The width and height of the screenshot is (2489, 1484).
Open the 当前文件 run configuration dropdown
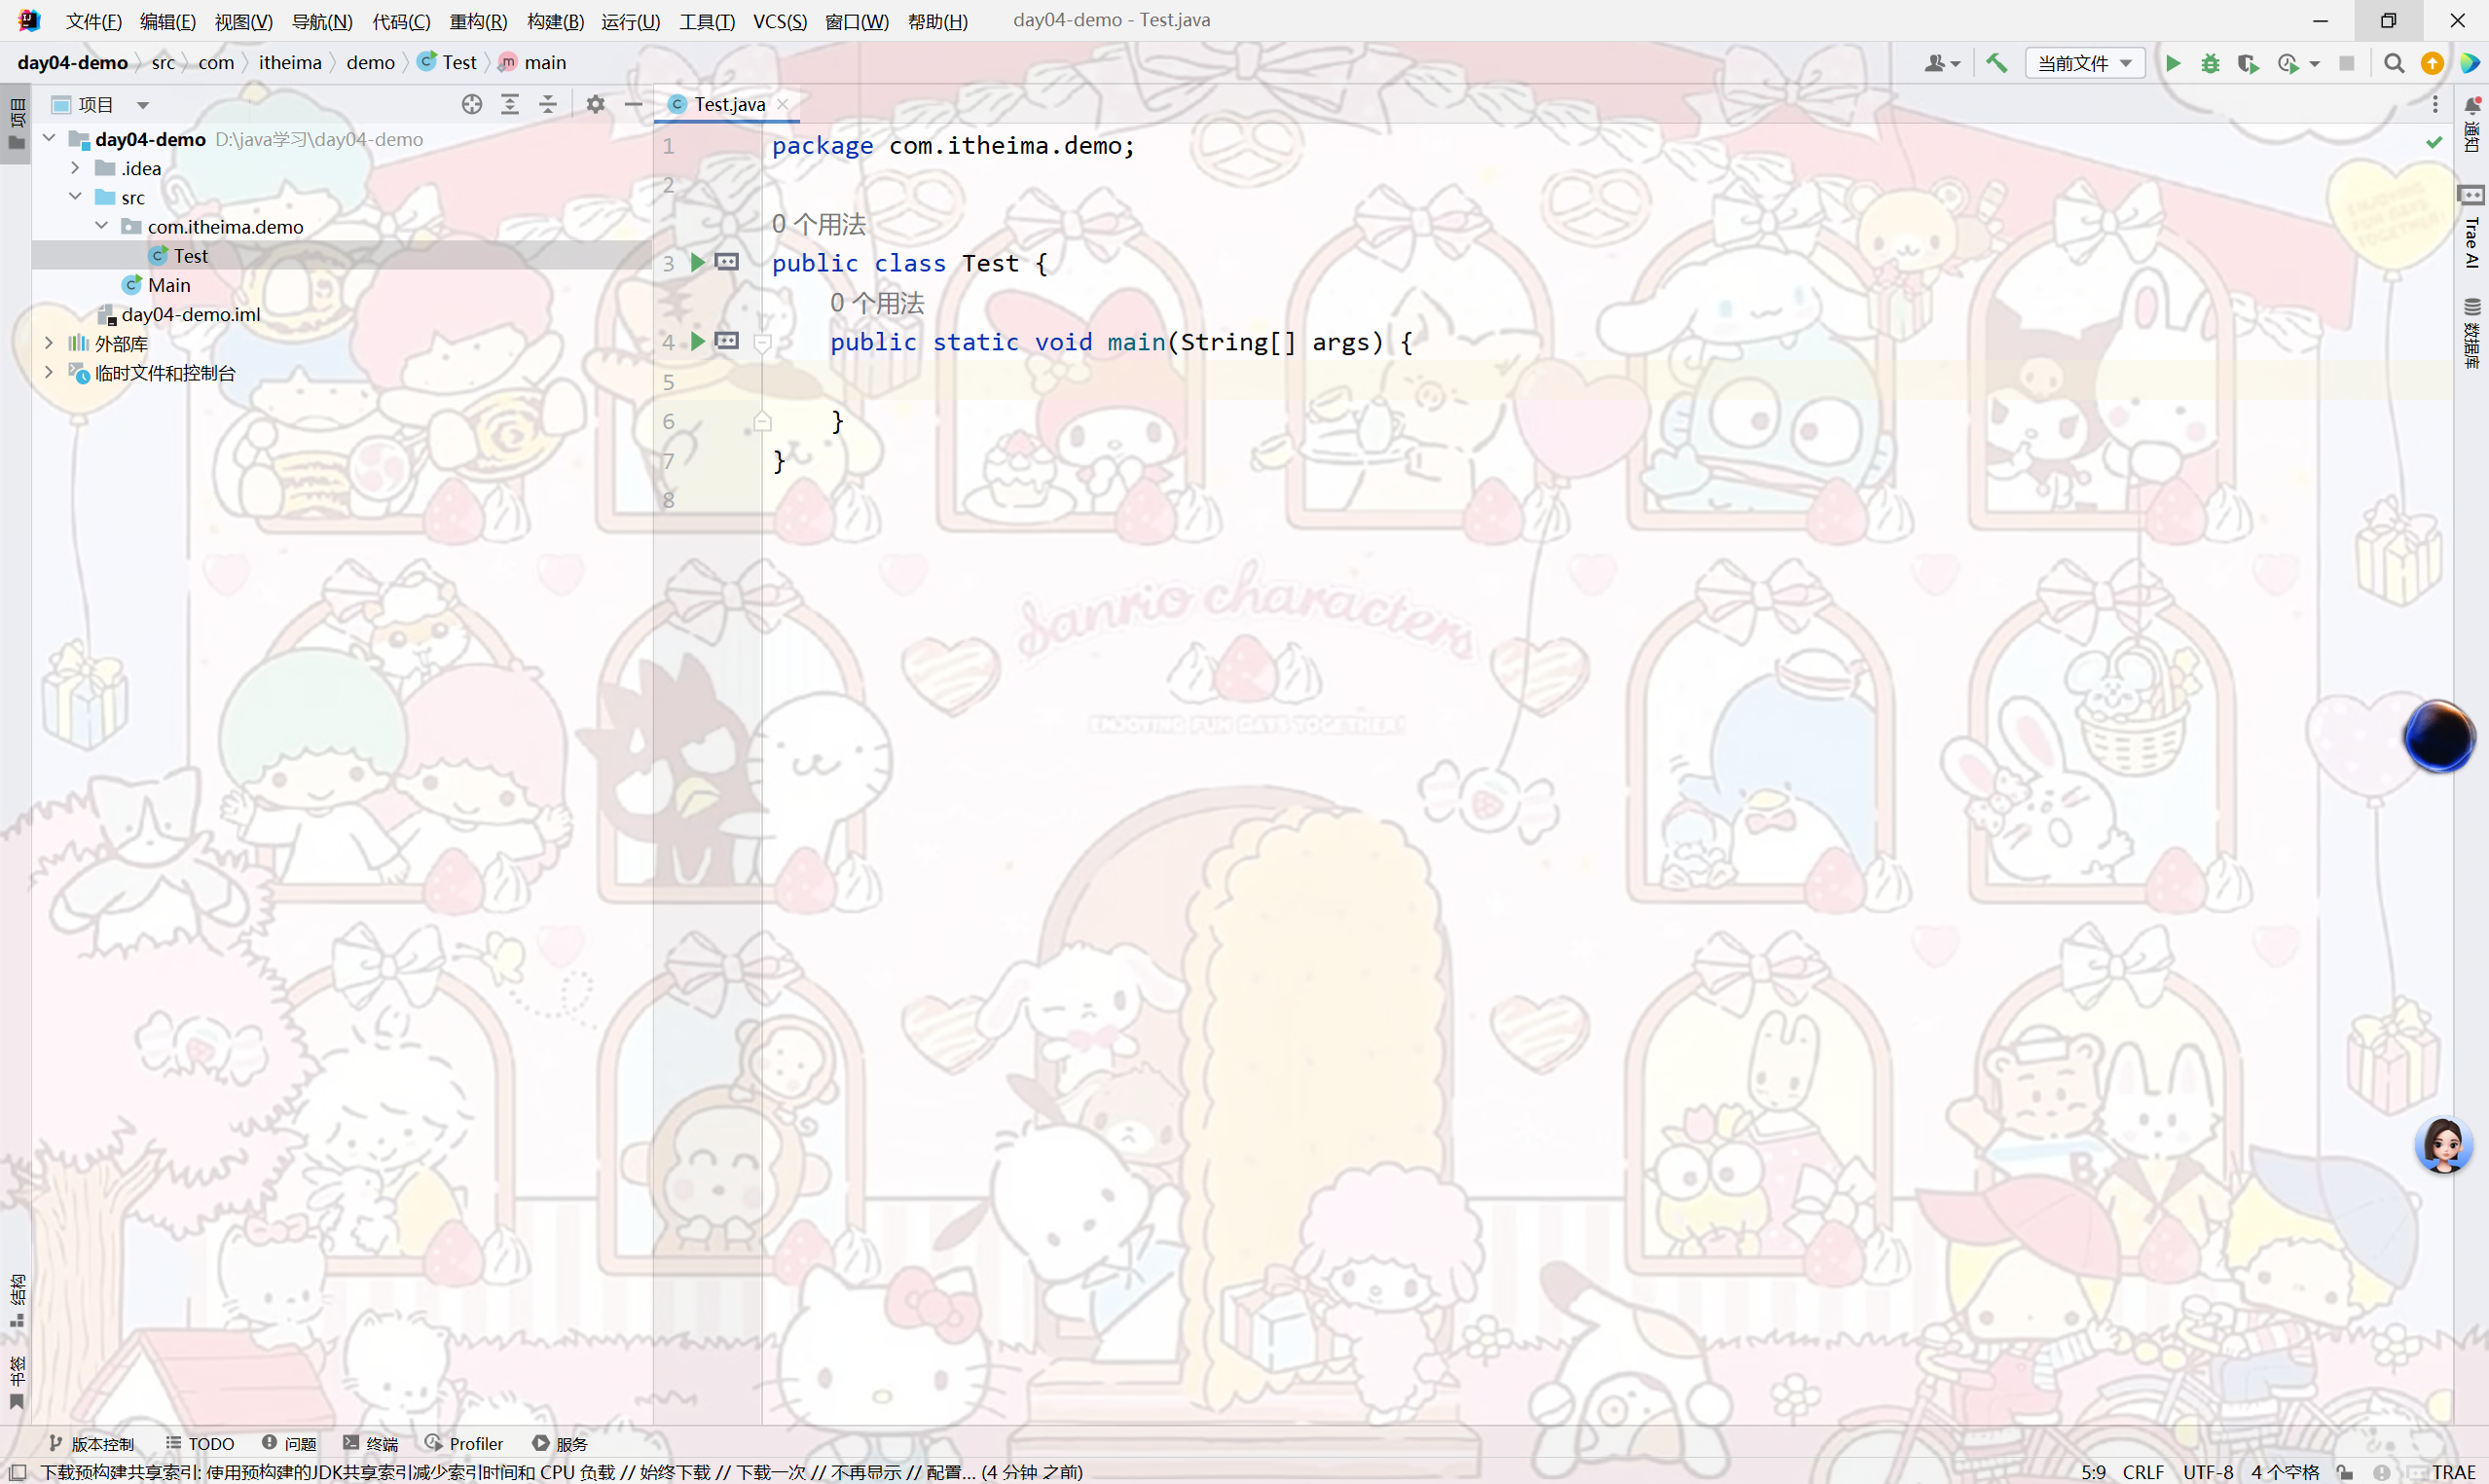click(x=2084, y=63)
